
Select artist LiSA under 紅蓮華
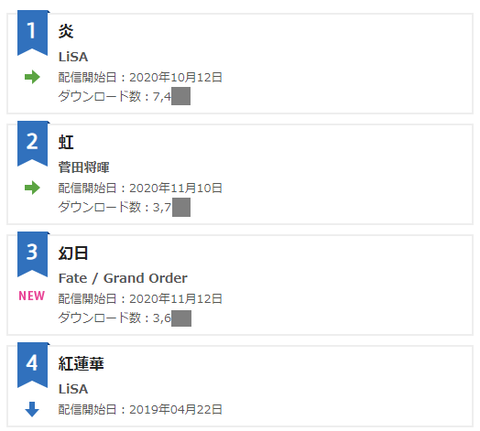click(x=73, y=389)
